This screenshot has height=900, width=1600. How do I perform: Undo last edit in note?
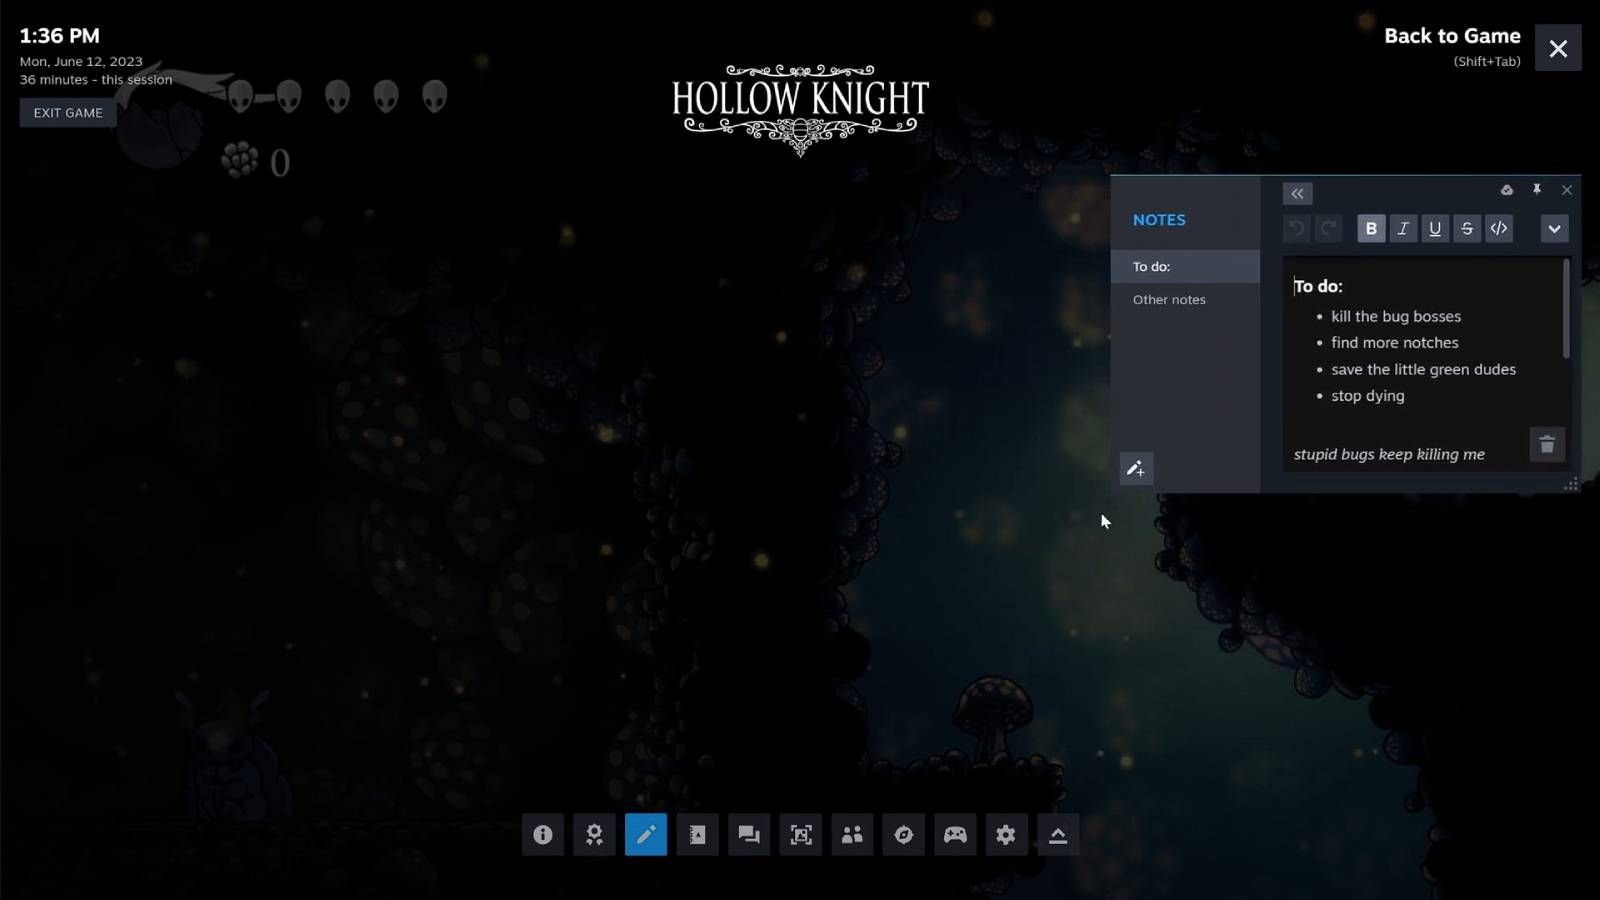[x=1296, y=228]
